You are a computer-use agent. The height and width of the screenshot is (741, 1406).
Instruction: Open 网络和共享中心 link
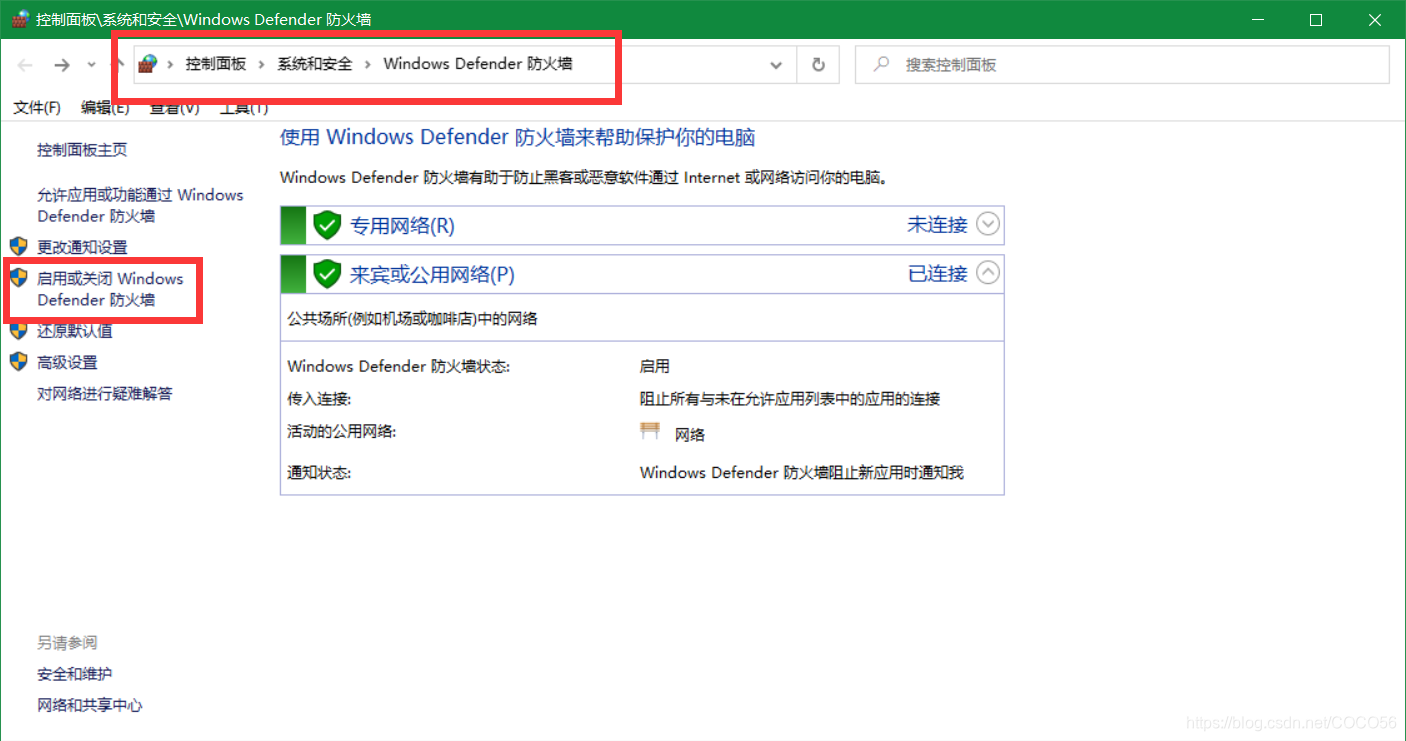tap(90, 705)
